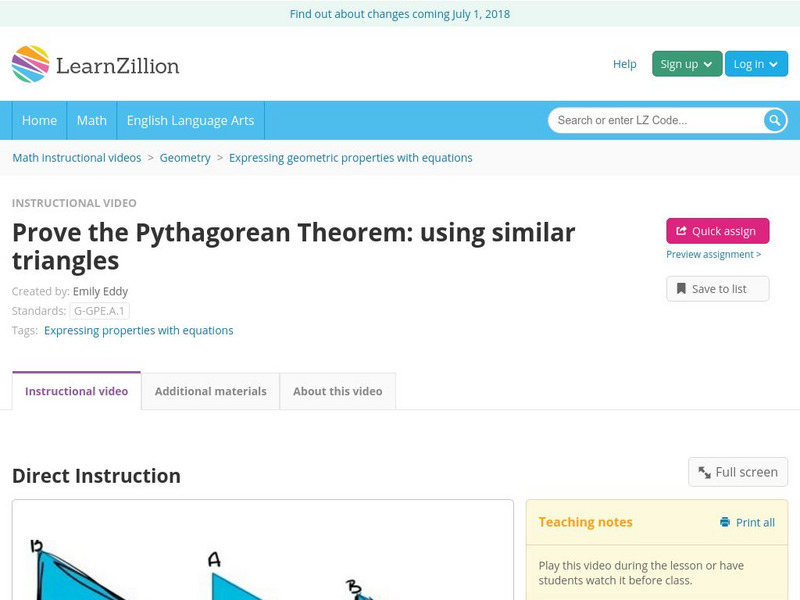This screenshot has height=600, width=800.
Task: Open the Sign up dropdown chevron
Action: (x=706, y=63)
